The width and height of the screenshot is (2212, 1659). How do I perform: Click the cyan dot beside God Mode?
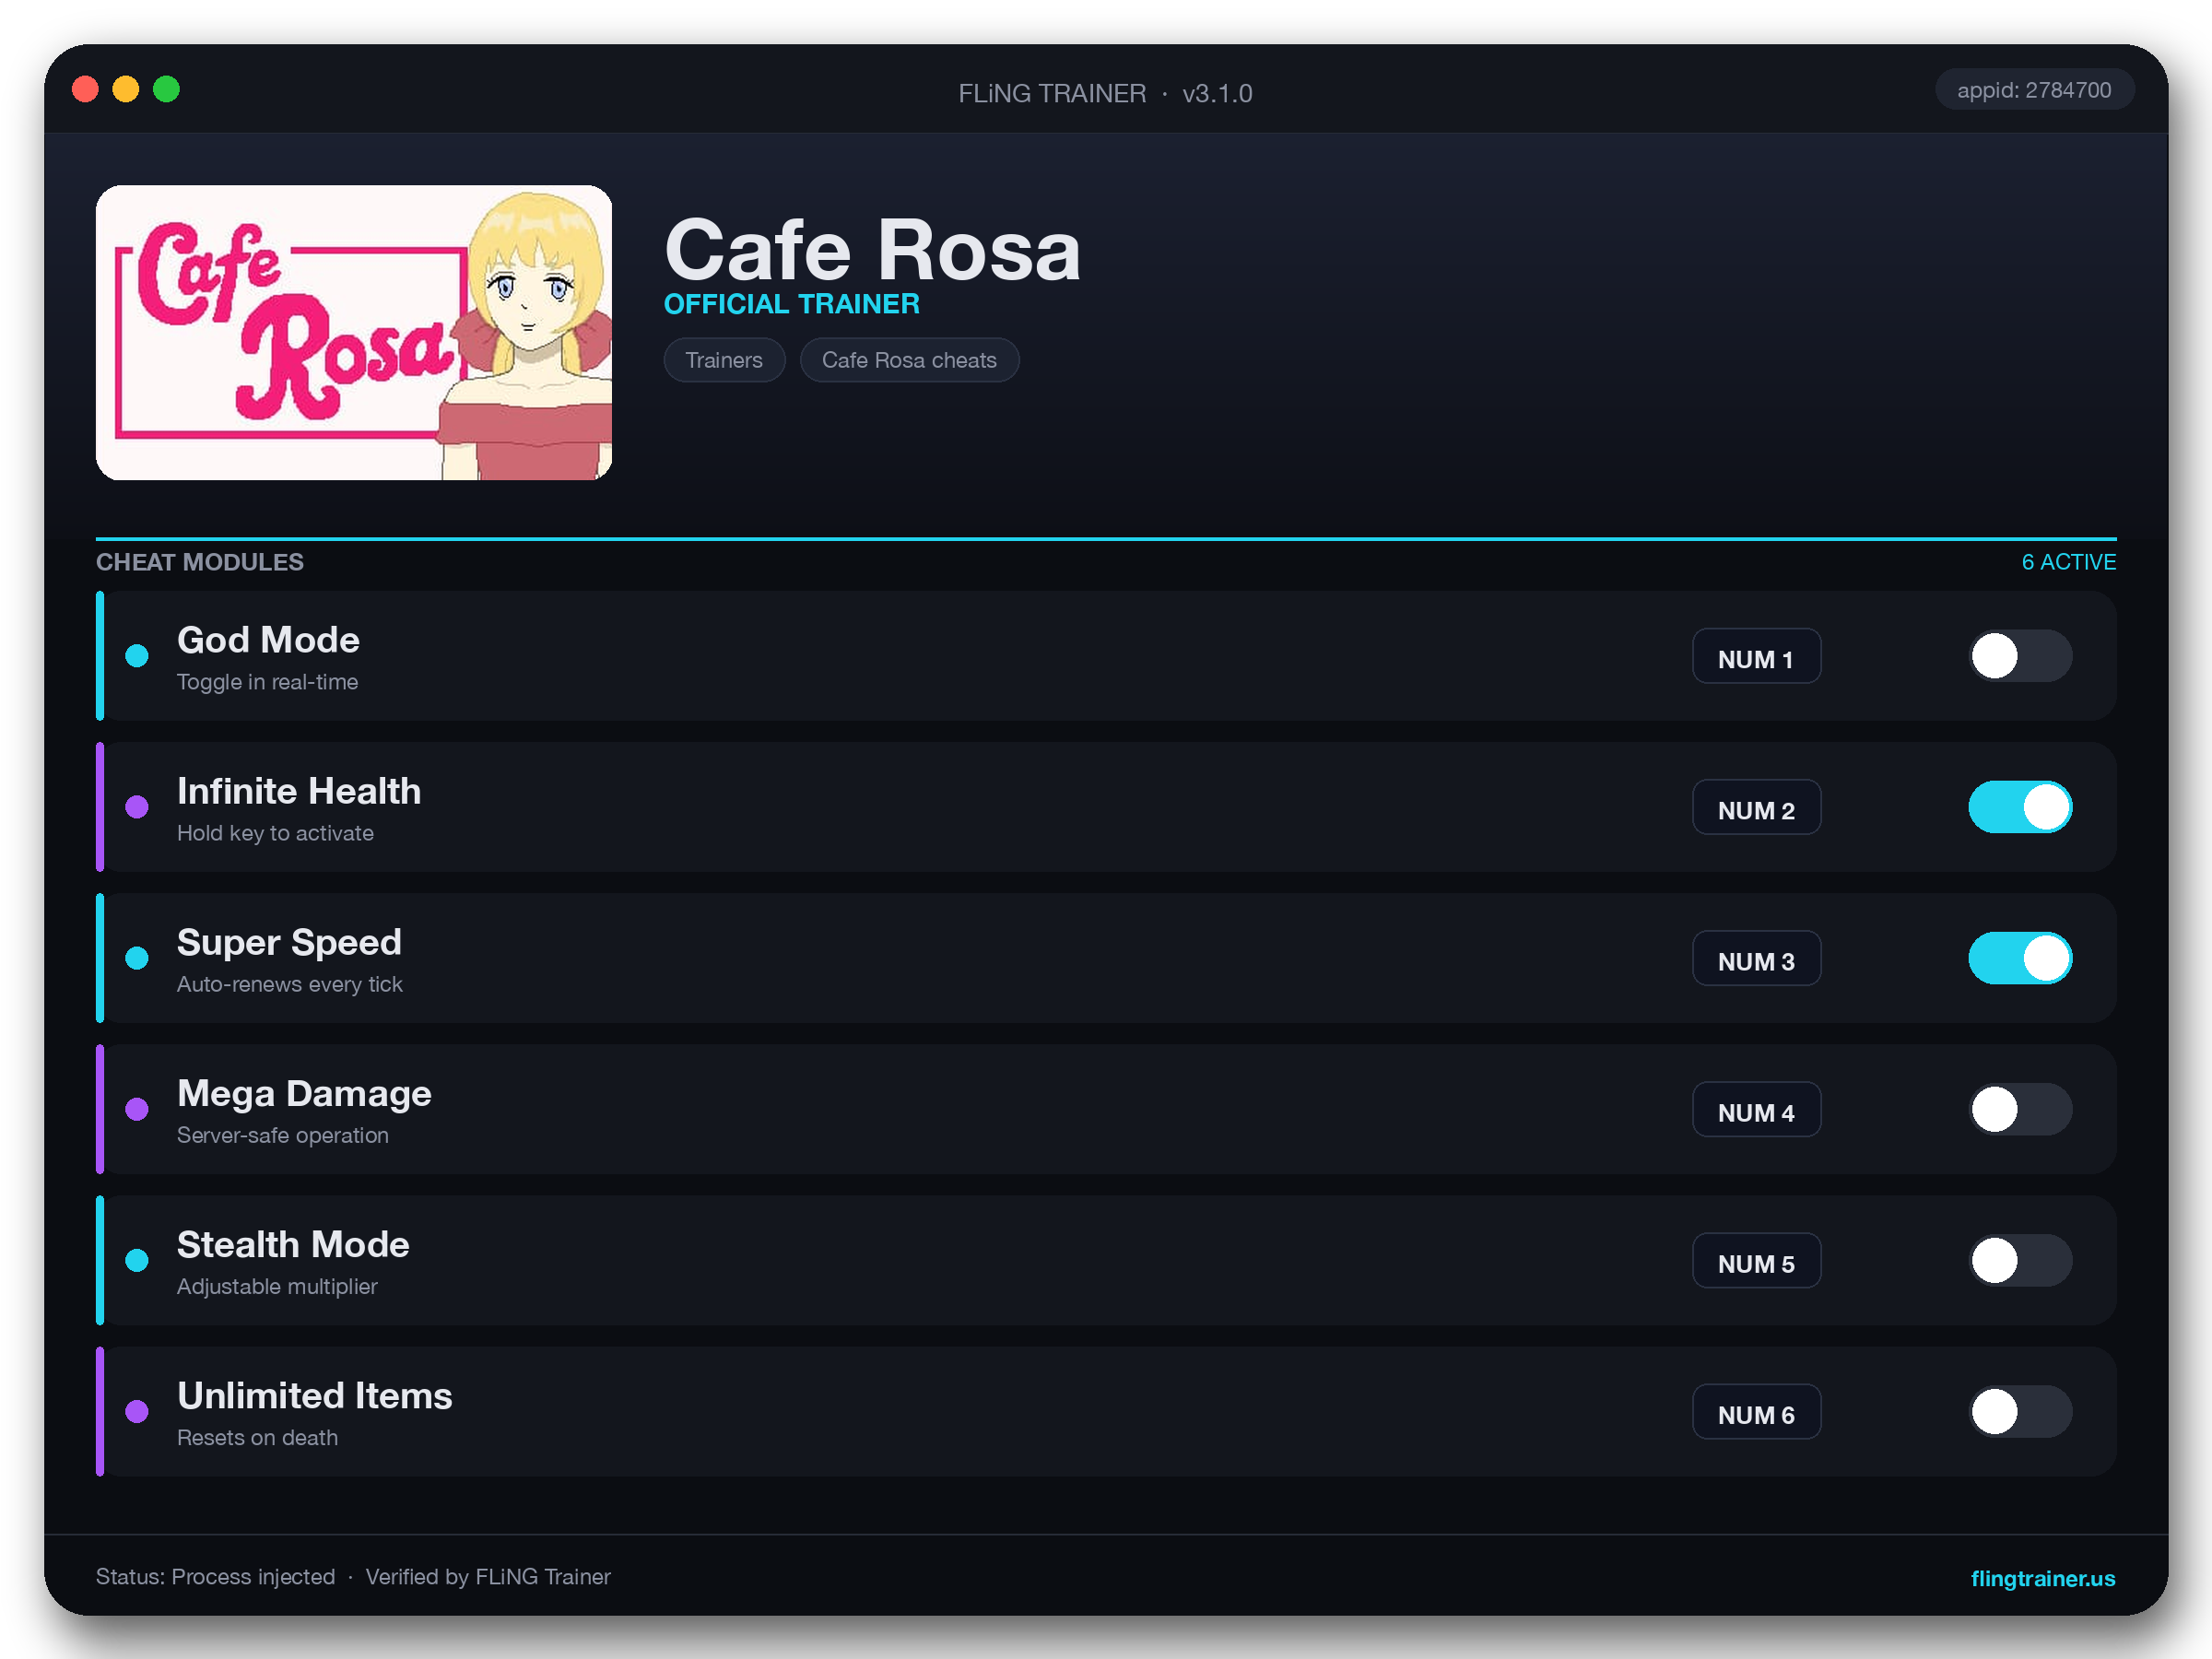click(x=137, y=656)
